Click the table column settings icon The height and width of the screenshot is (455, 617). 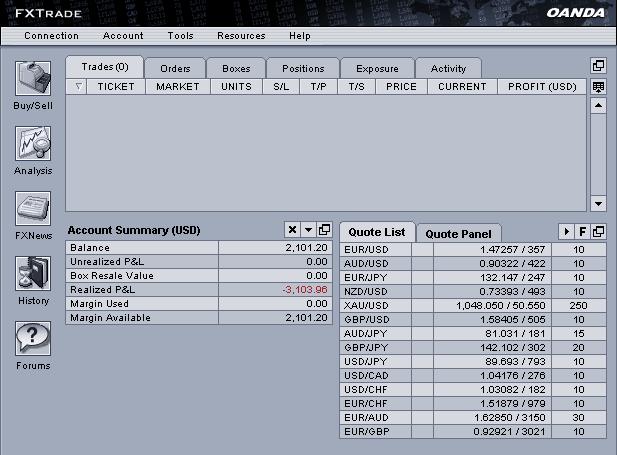click(598, 87)
